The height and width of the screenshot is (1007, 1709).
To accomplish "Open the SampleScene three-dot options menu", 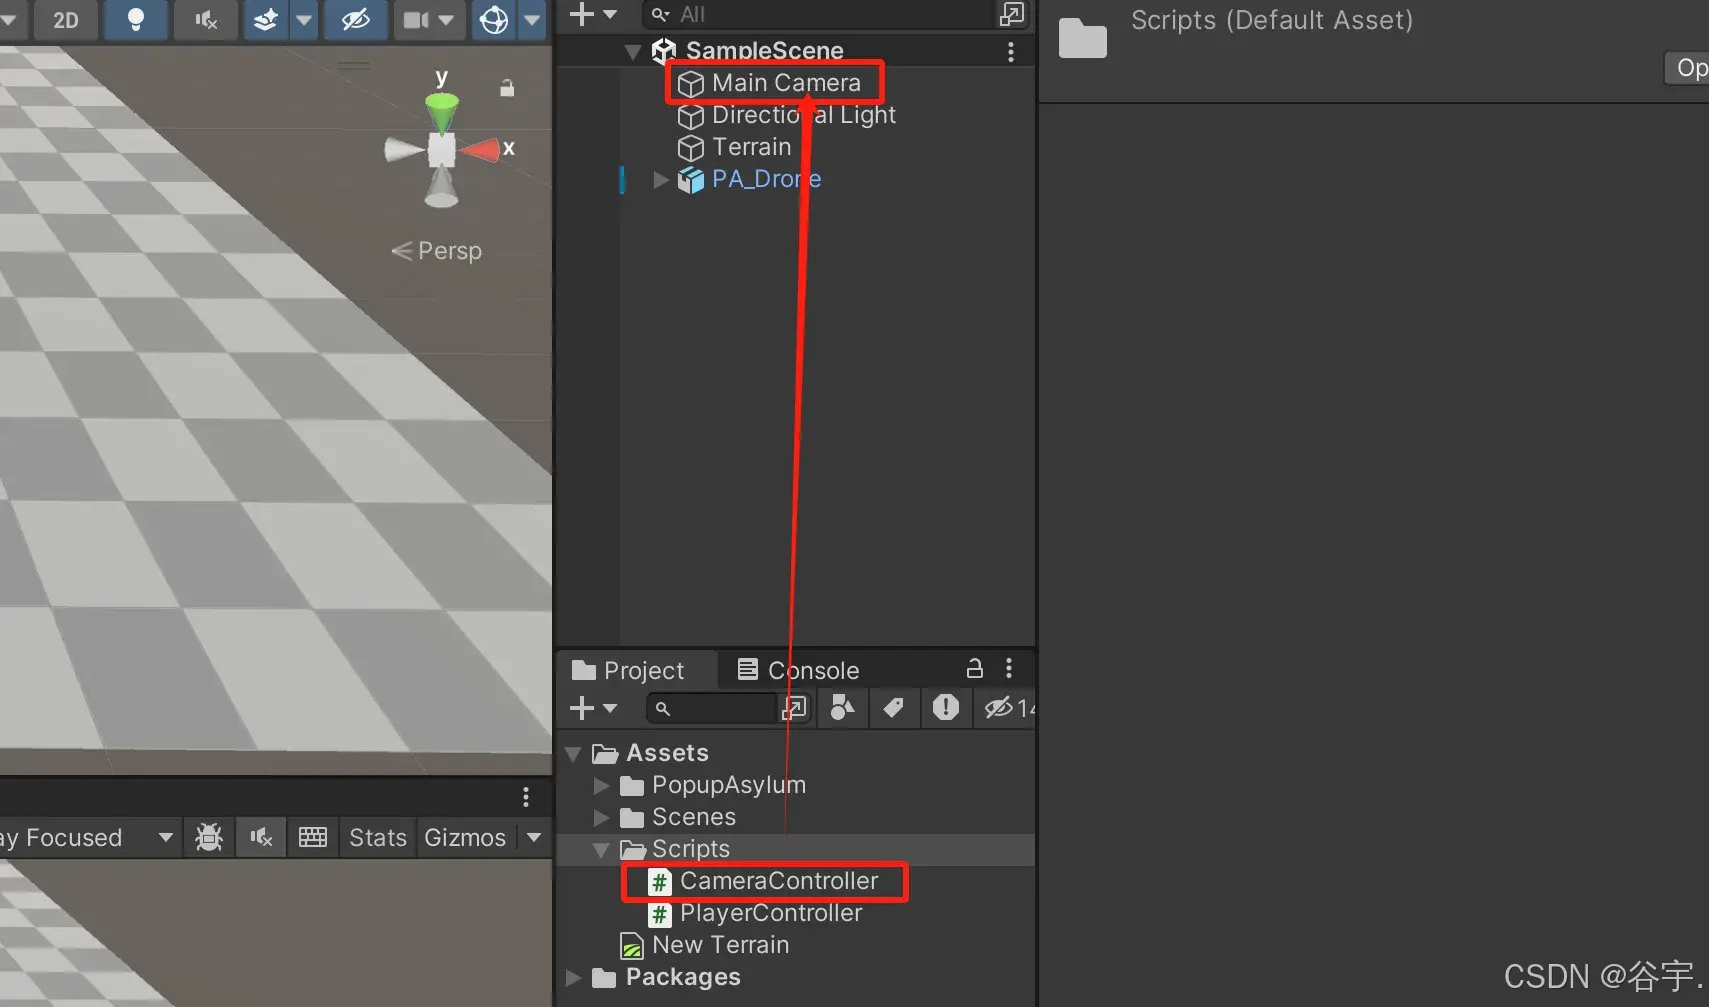I will click(1011, 51).
